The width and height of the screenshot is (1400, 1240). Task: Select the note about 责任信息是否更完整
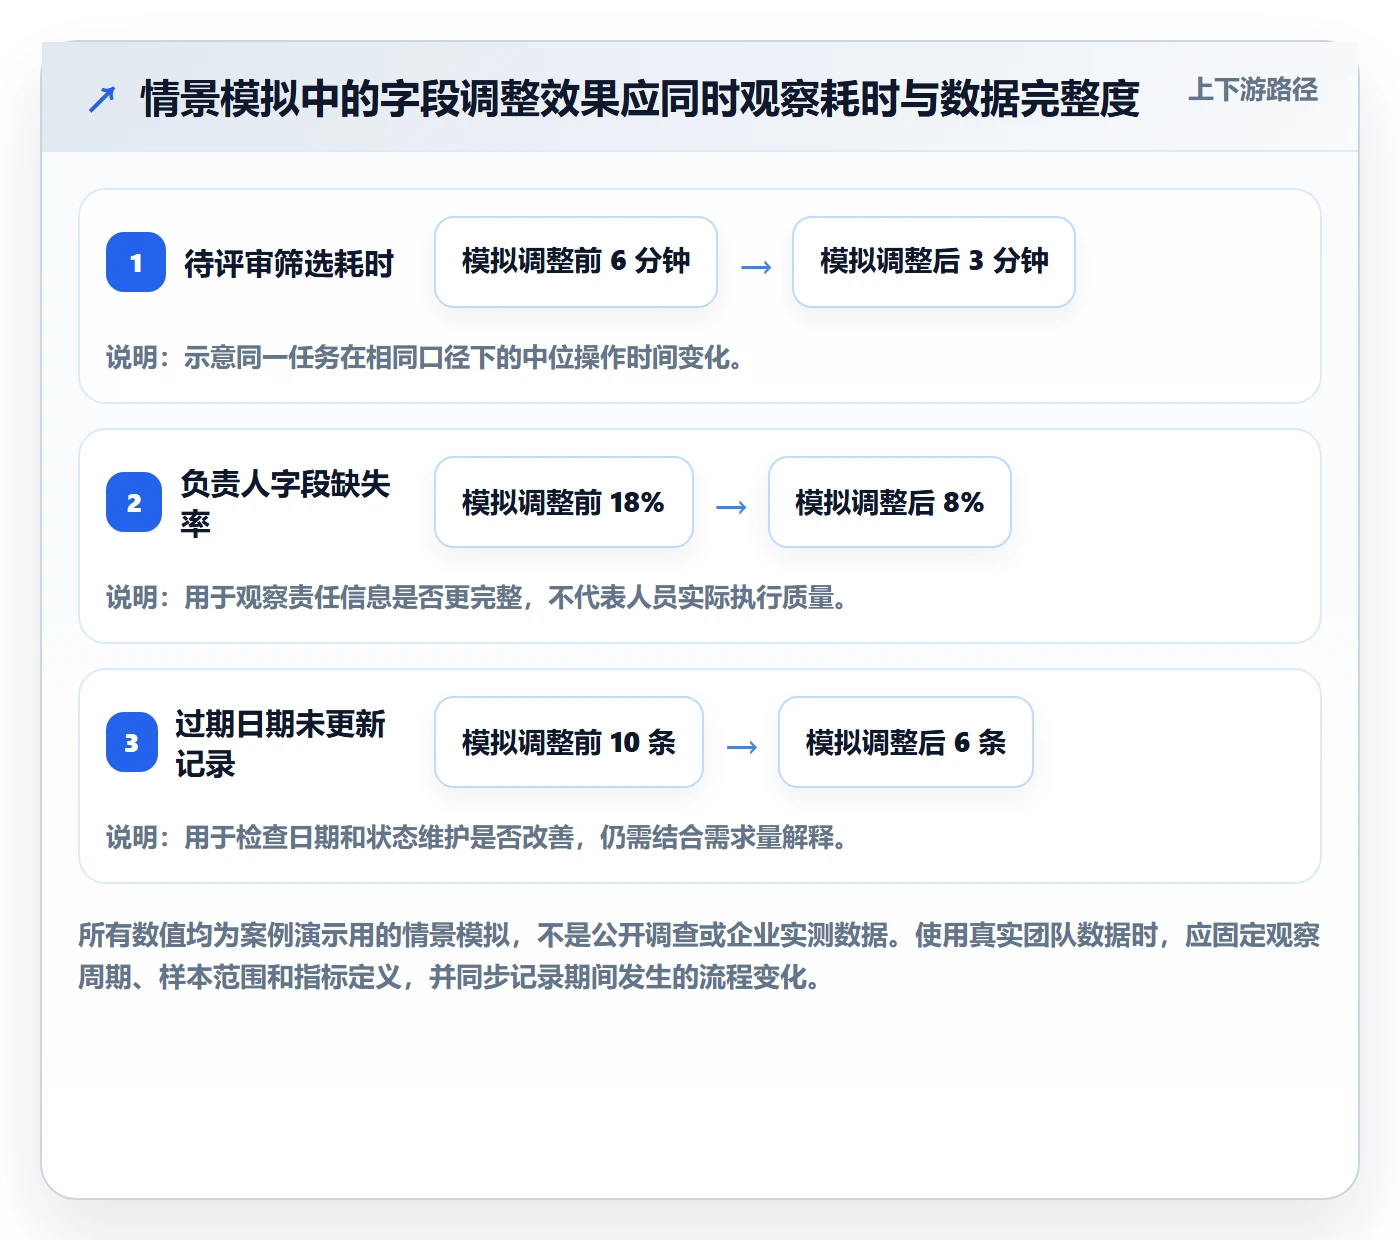[477, 598]
